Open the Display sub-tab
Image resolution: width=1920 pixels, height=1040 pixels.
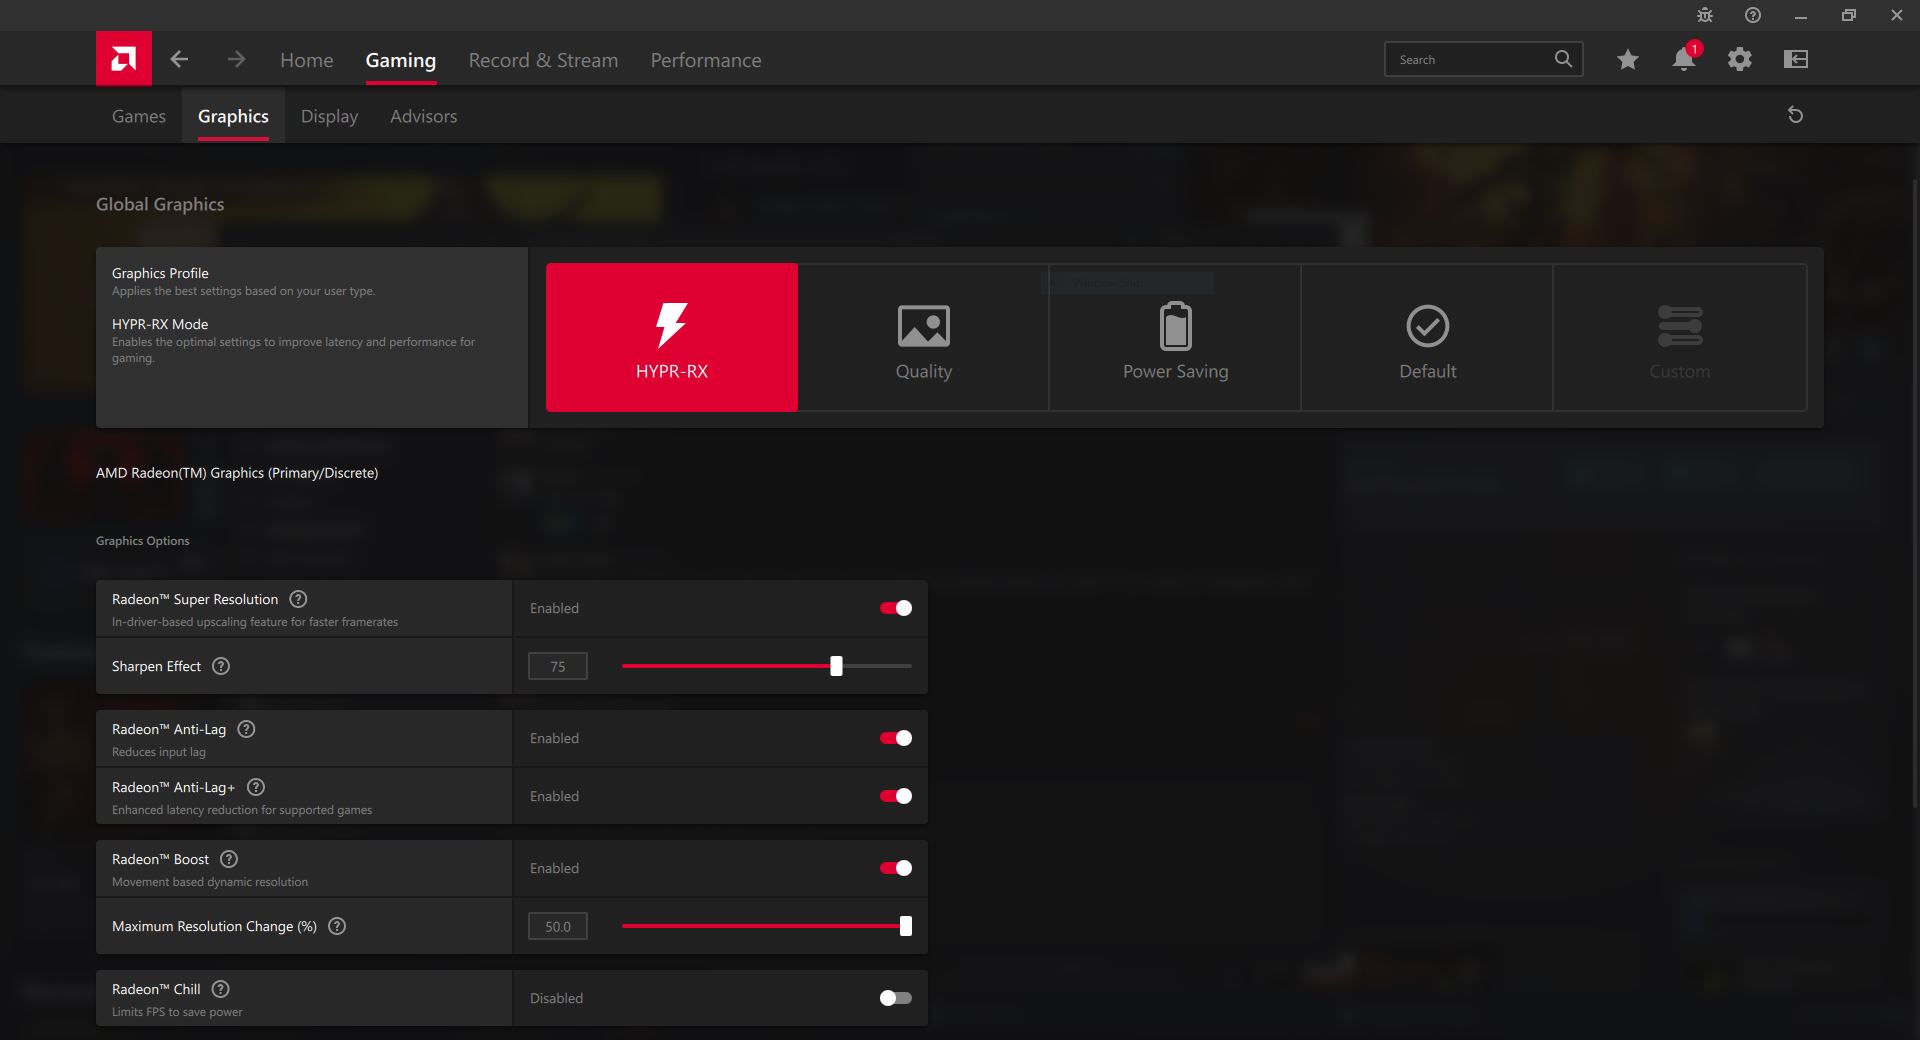[329, 116]
